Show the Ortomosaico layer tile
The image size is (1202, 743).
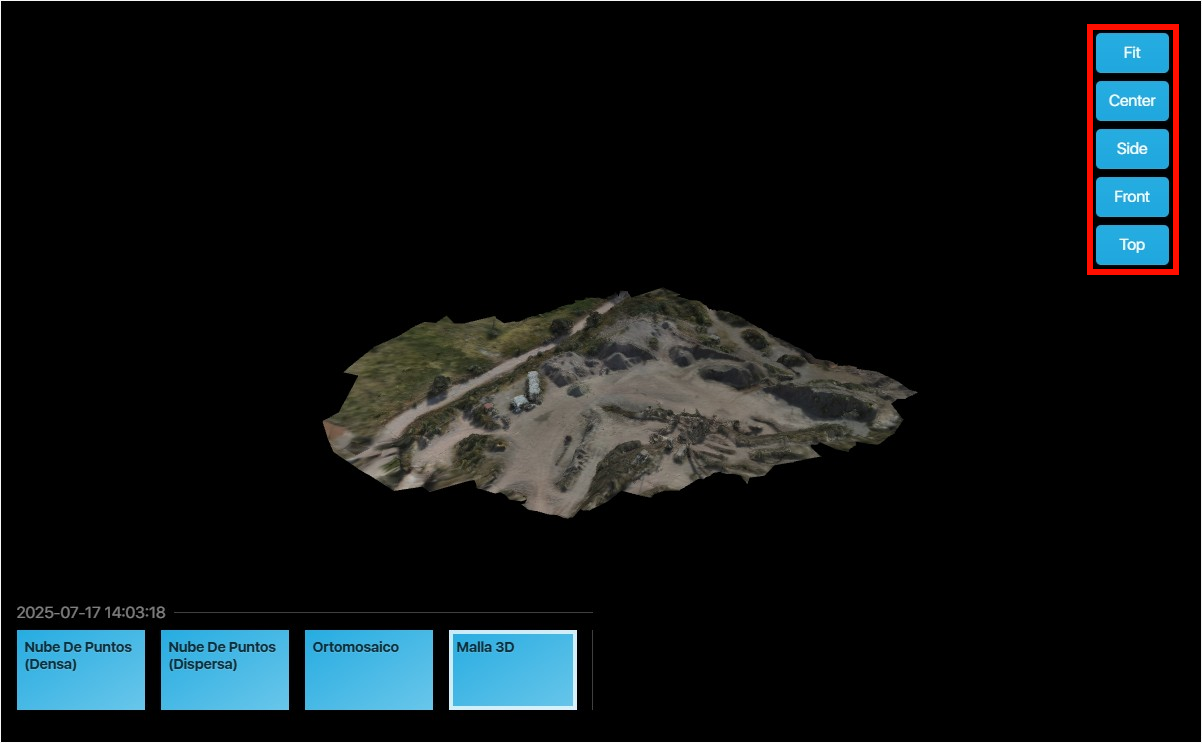[369, 670]
